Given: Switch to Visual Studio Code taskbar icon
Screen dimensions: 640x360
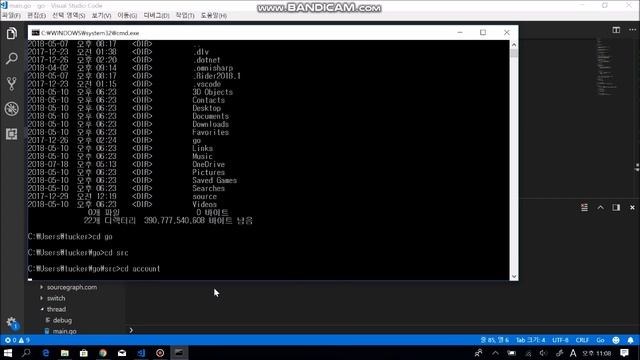Looking at the screenshot, I should pos(141,353).
